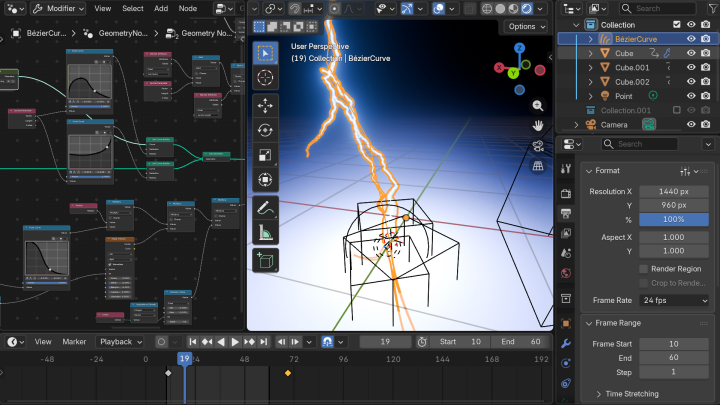Screen dimensions: 720x405
Task: Click the resolution percentage 100% slider
Action: [675, 219]
